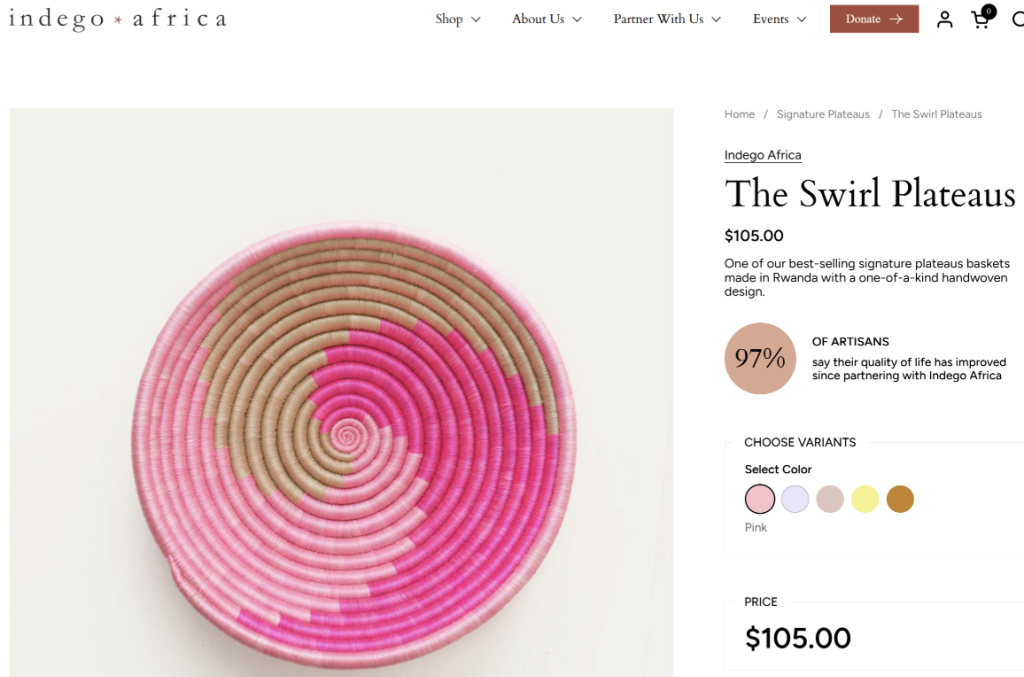The image size is (1024, 677).
Task: Click the cart item count badge
Action: point(988,10)
